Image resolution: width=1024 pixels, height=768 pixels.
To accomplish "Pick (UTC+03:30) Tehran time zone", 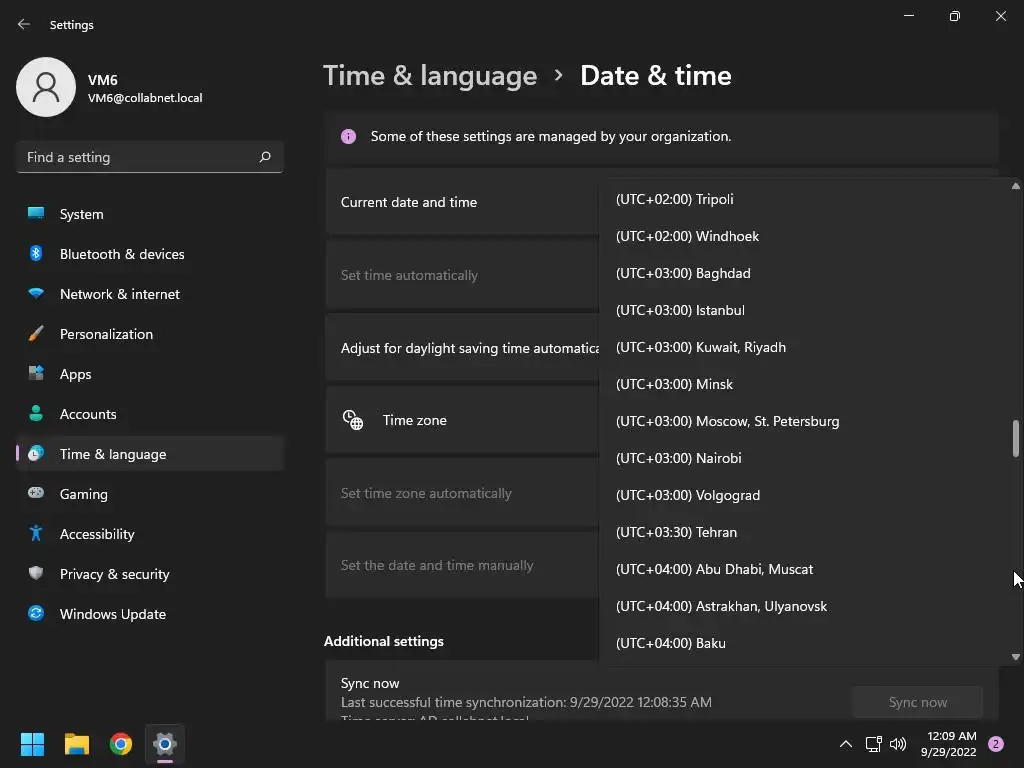I will [805, 532].
